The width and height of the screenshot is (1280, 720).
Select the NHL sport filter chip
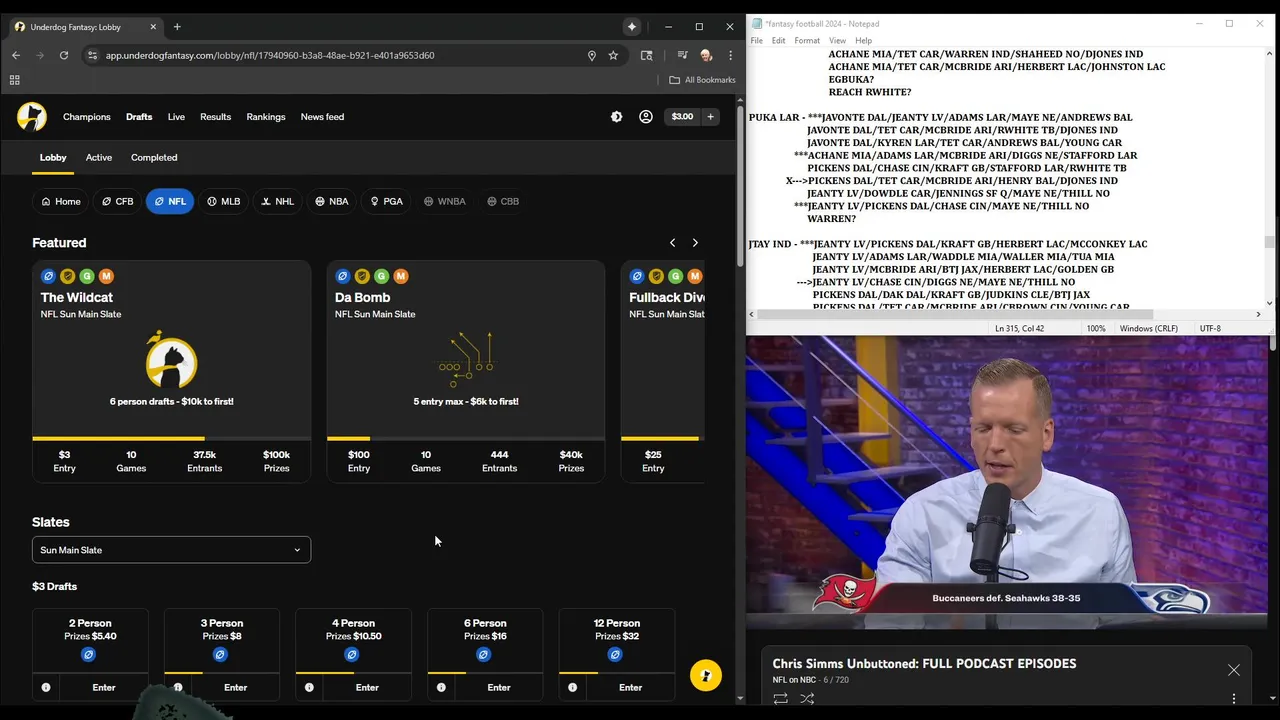tap(277, 201)
